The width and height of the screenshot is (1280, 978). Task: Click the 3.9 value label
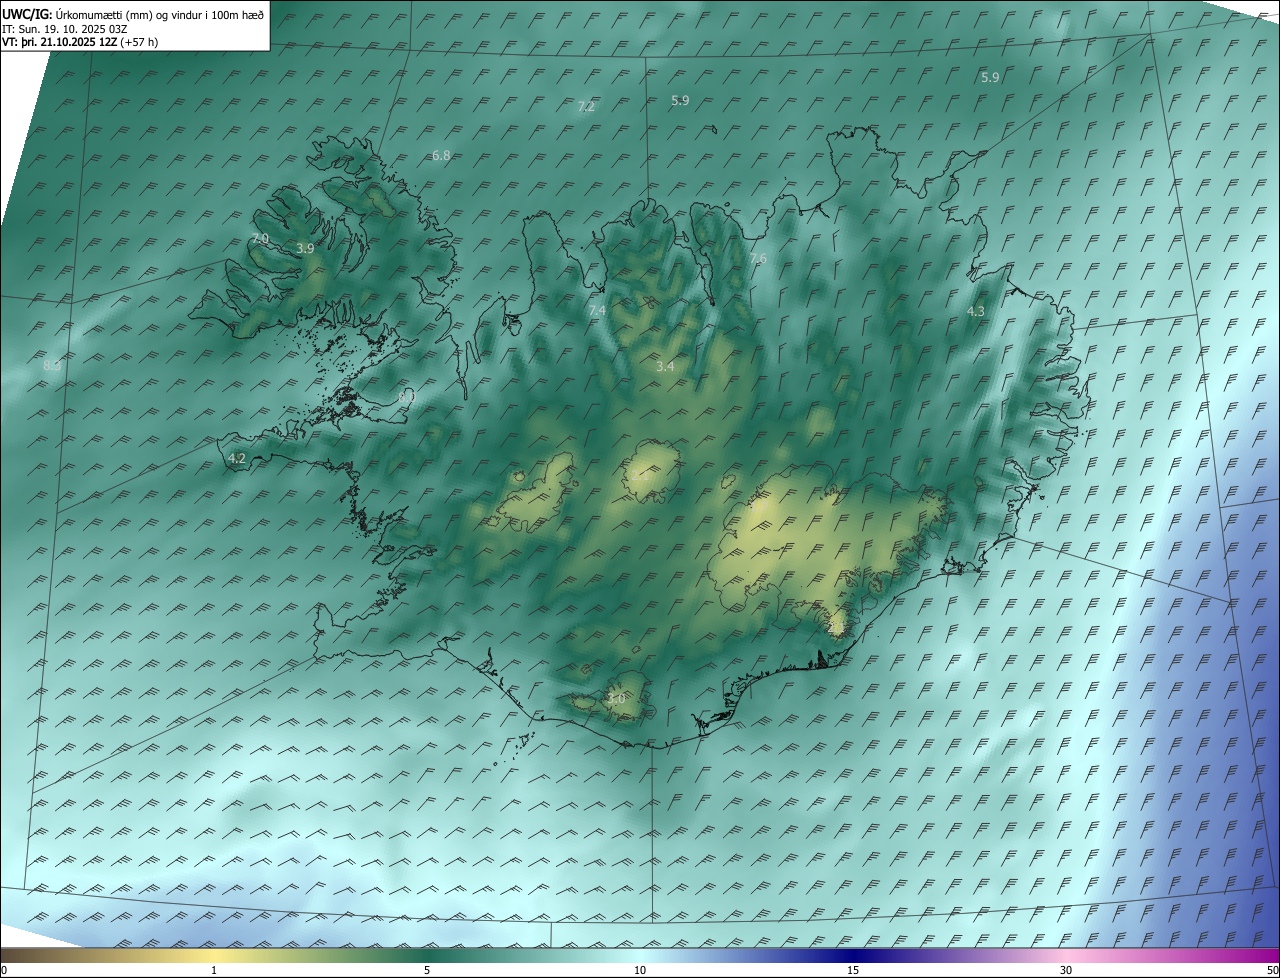(x=306, y=248)
